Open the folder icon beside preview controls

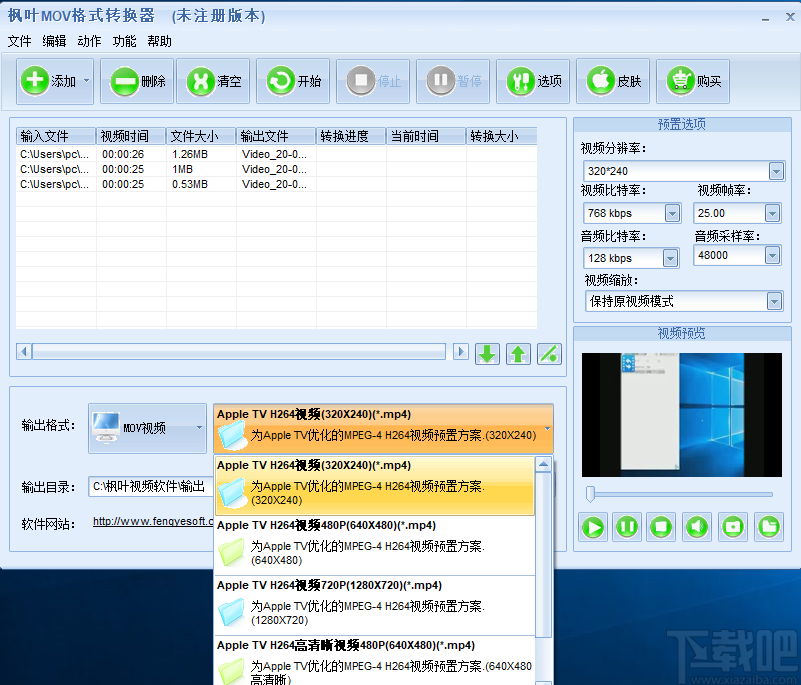click(x=769, y=527)
